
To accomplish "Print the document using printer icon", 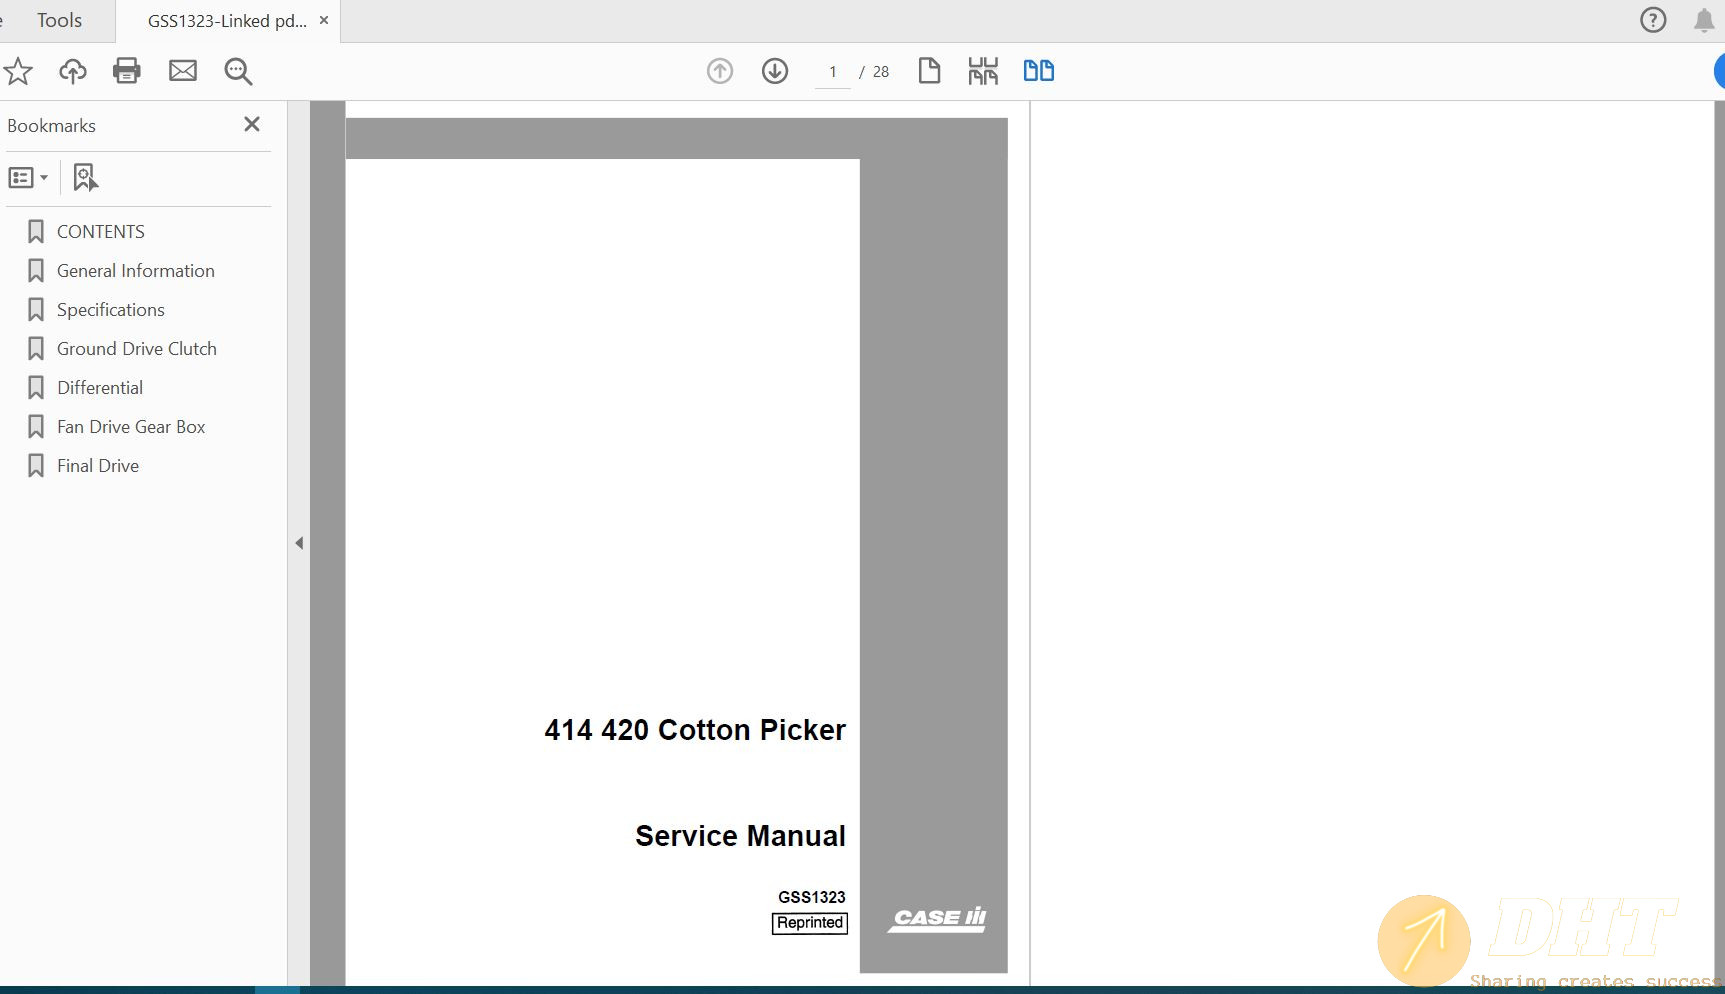I will (x=127, y=71).
